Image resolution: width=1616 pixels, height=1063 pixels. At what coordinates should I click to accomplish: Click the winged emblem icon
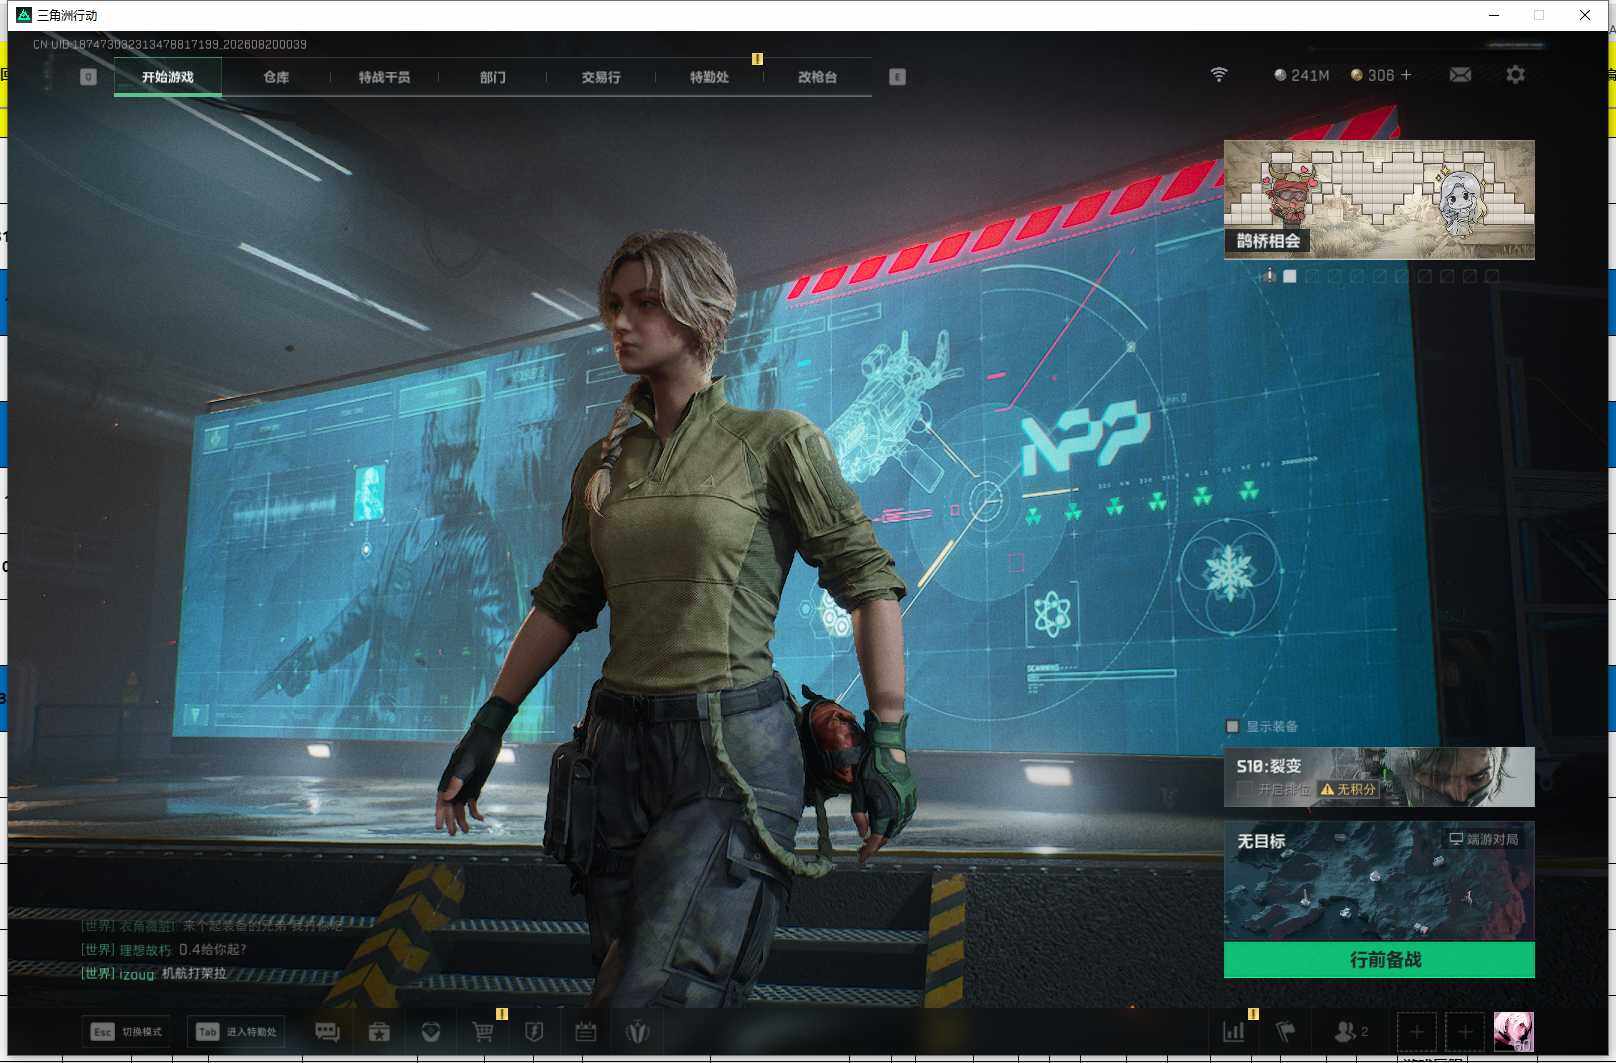[637, 1032]
